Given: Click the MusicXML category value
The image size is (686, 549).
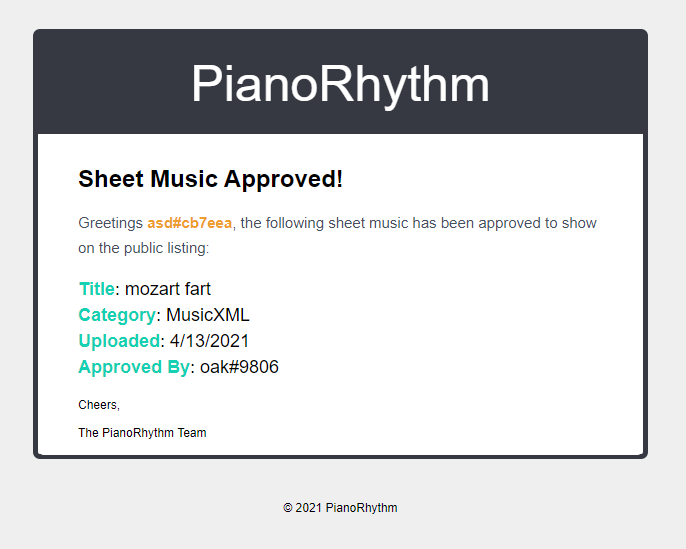Looking at the screenshot, I should [208, 315].
